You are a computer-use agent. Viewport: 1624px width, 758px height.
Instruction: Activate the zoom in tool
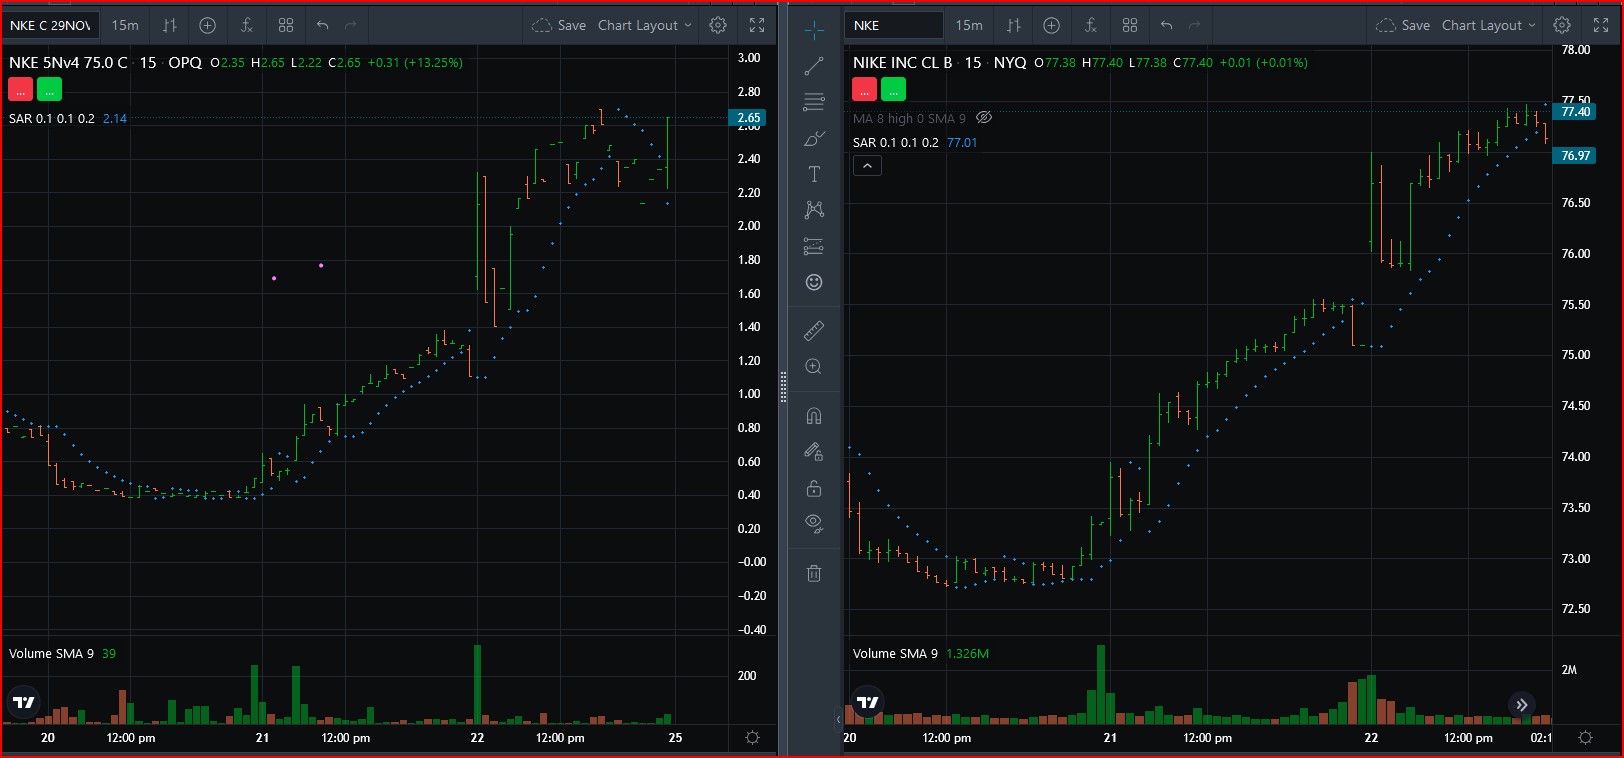[814, 367]
